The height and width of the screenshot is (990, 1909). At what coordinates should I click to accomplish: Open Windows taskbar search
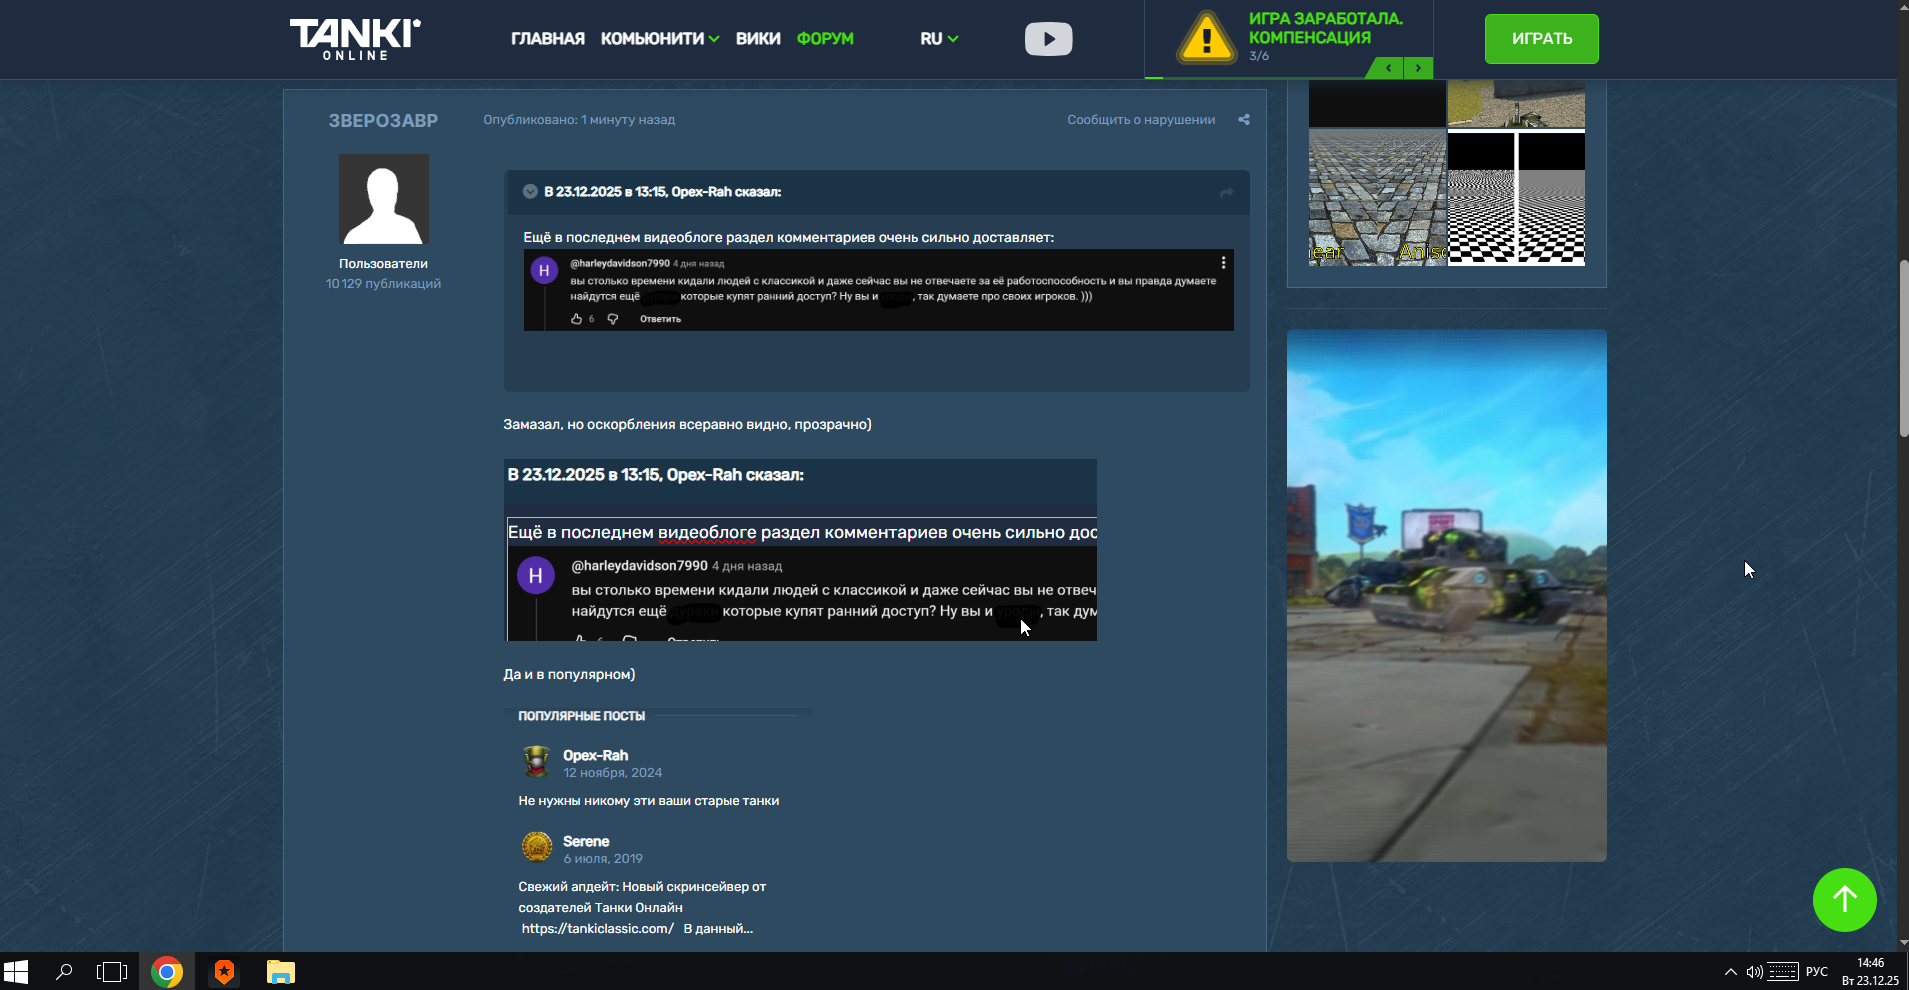click(64, 972)
